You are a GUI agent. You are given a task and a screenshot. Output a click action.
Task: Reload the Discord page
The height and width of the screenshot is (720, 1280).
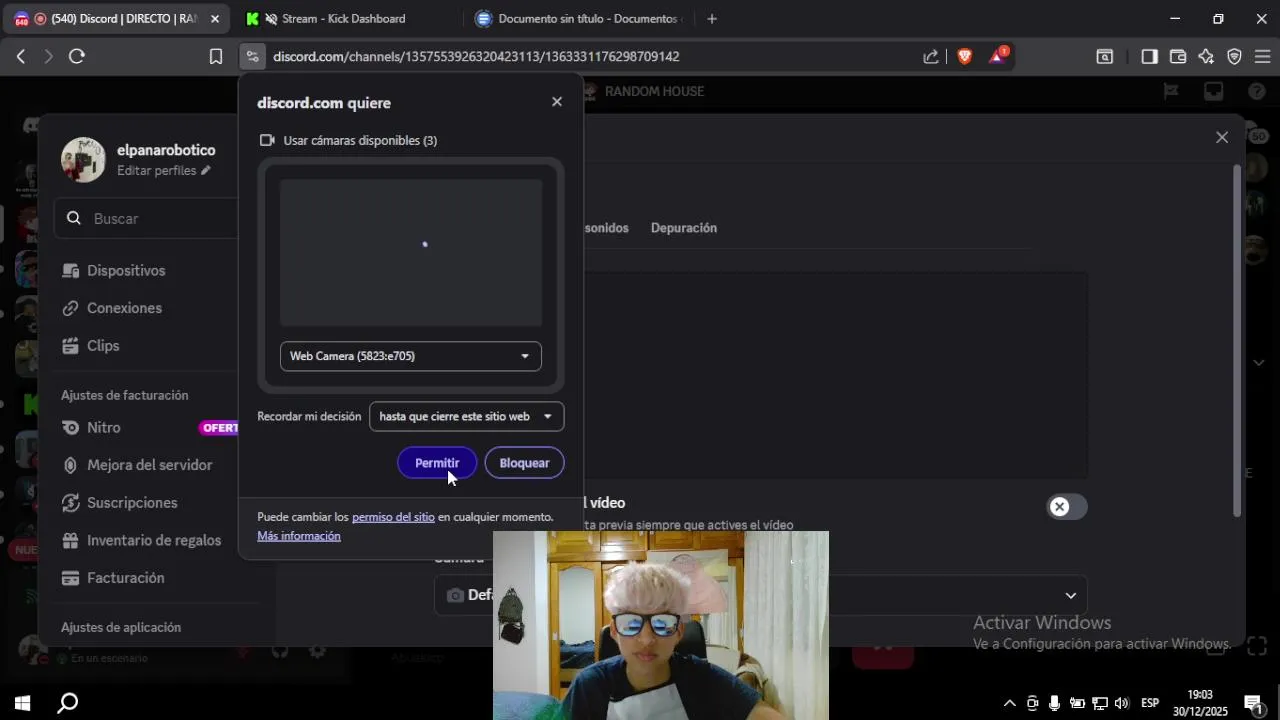pos(77,57)
